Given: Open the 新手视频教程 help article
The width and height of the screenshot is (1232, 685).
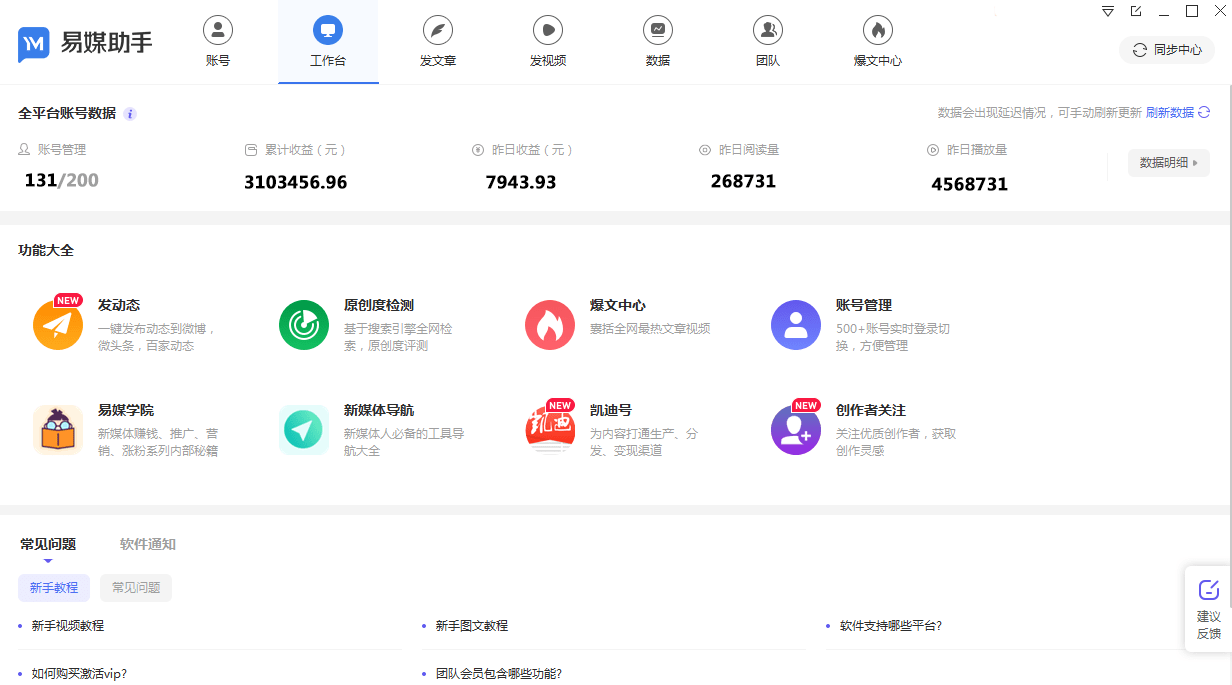Looking at the screenshot, I should click(x=68, y=626).
